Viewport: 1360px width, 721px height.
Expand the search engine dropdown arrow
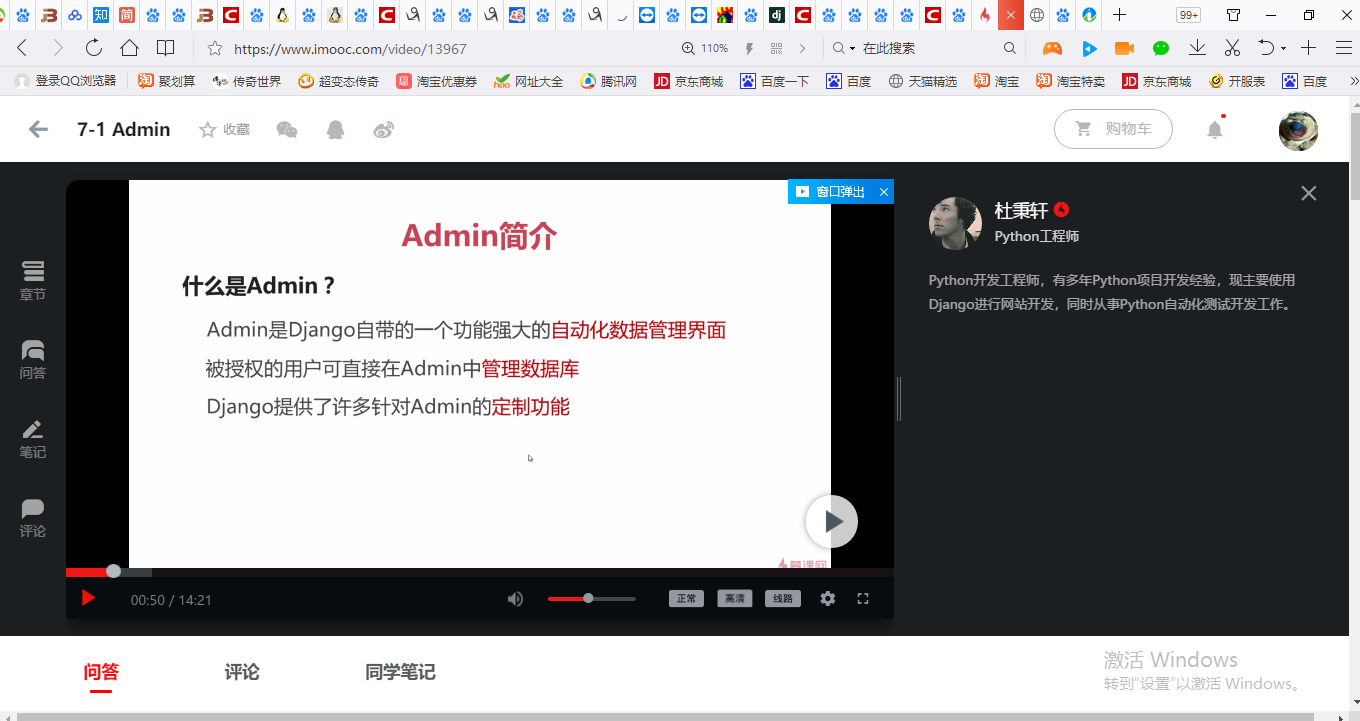(852, 48)
